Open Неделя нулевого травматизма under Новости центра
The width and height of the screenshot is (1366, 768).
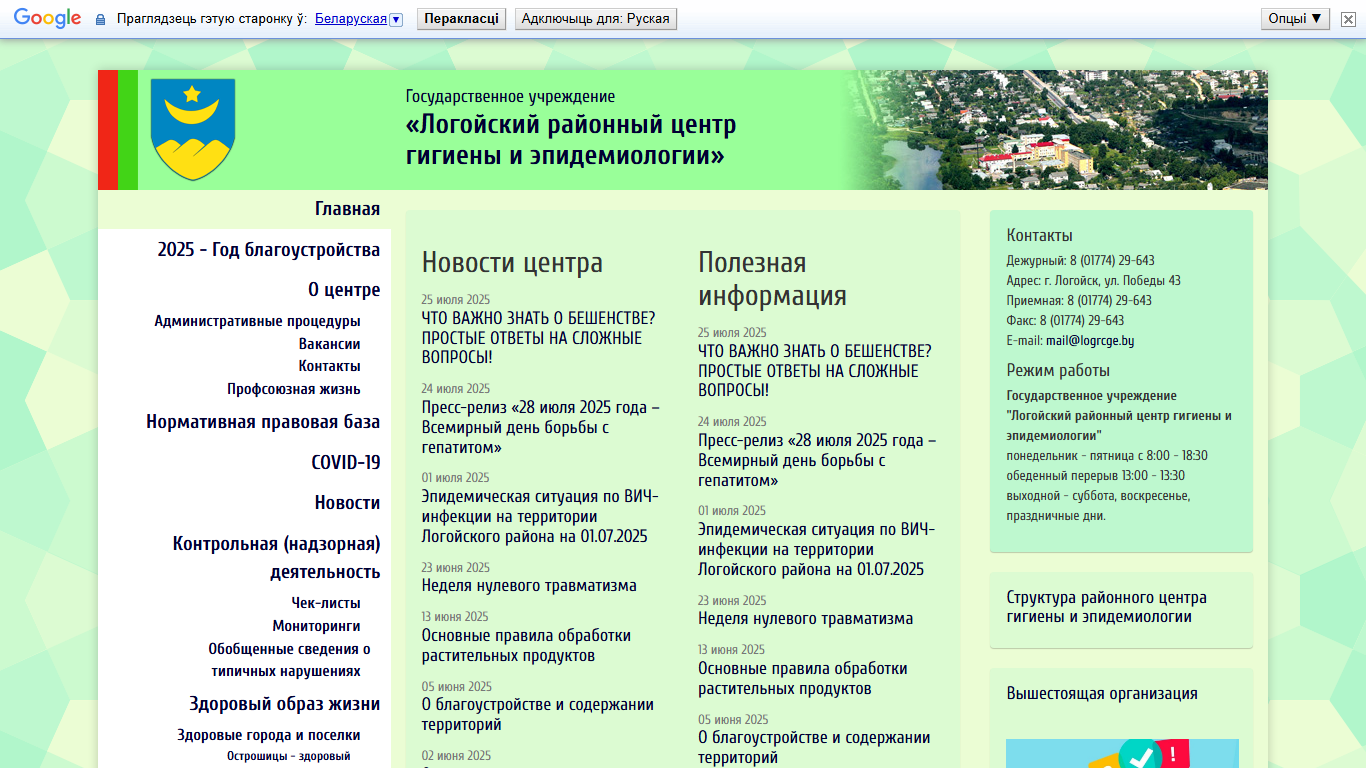coord(529,586)
